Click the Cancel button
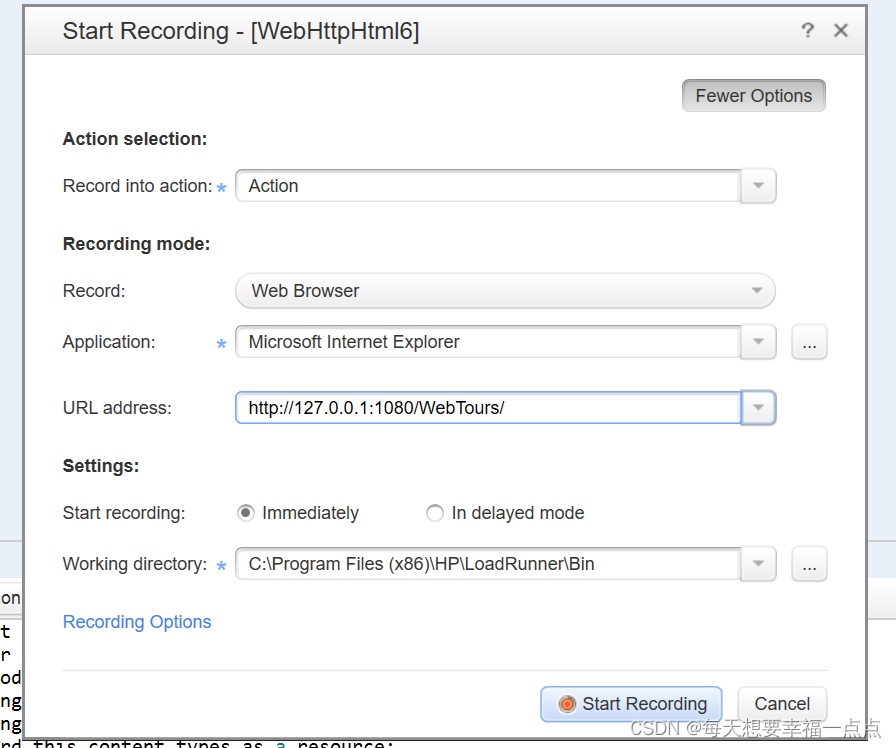 (782, 704)
